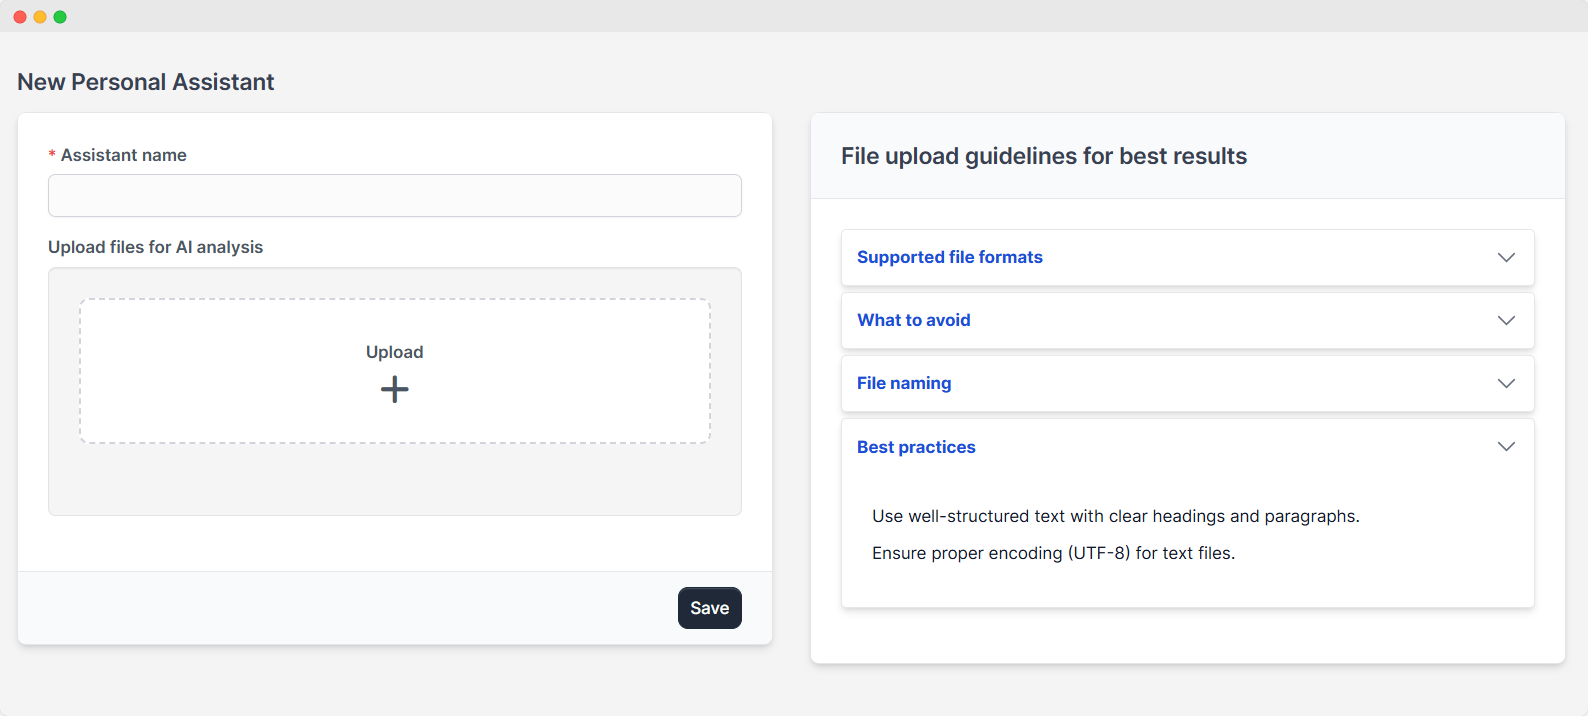Expand What to avoid using its chevron

click(x=1506, y=321)
